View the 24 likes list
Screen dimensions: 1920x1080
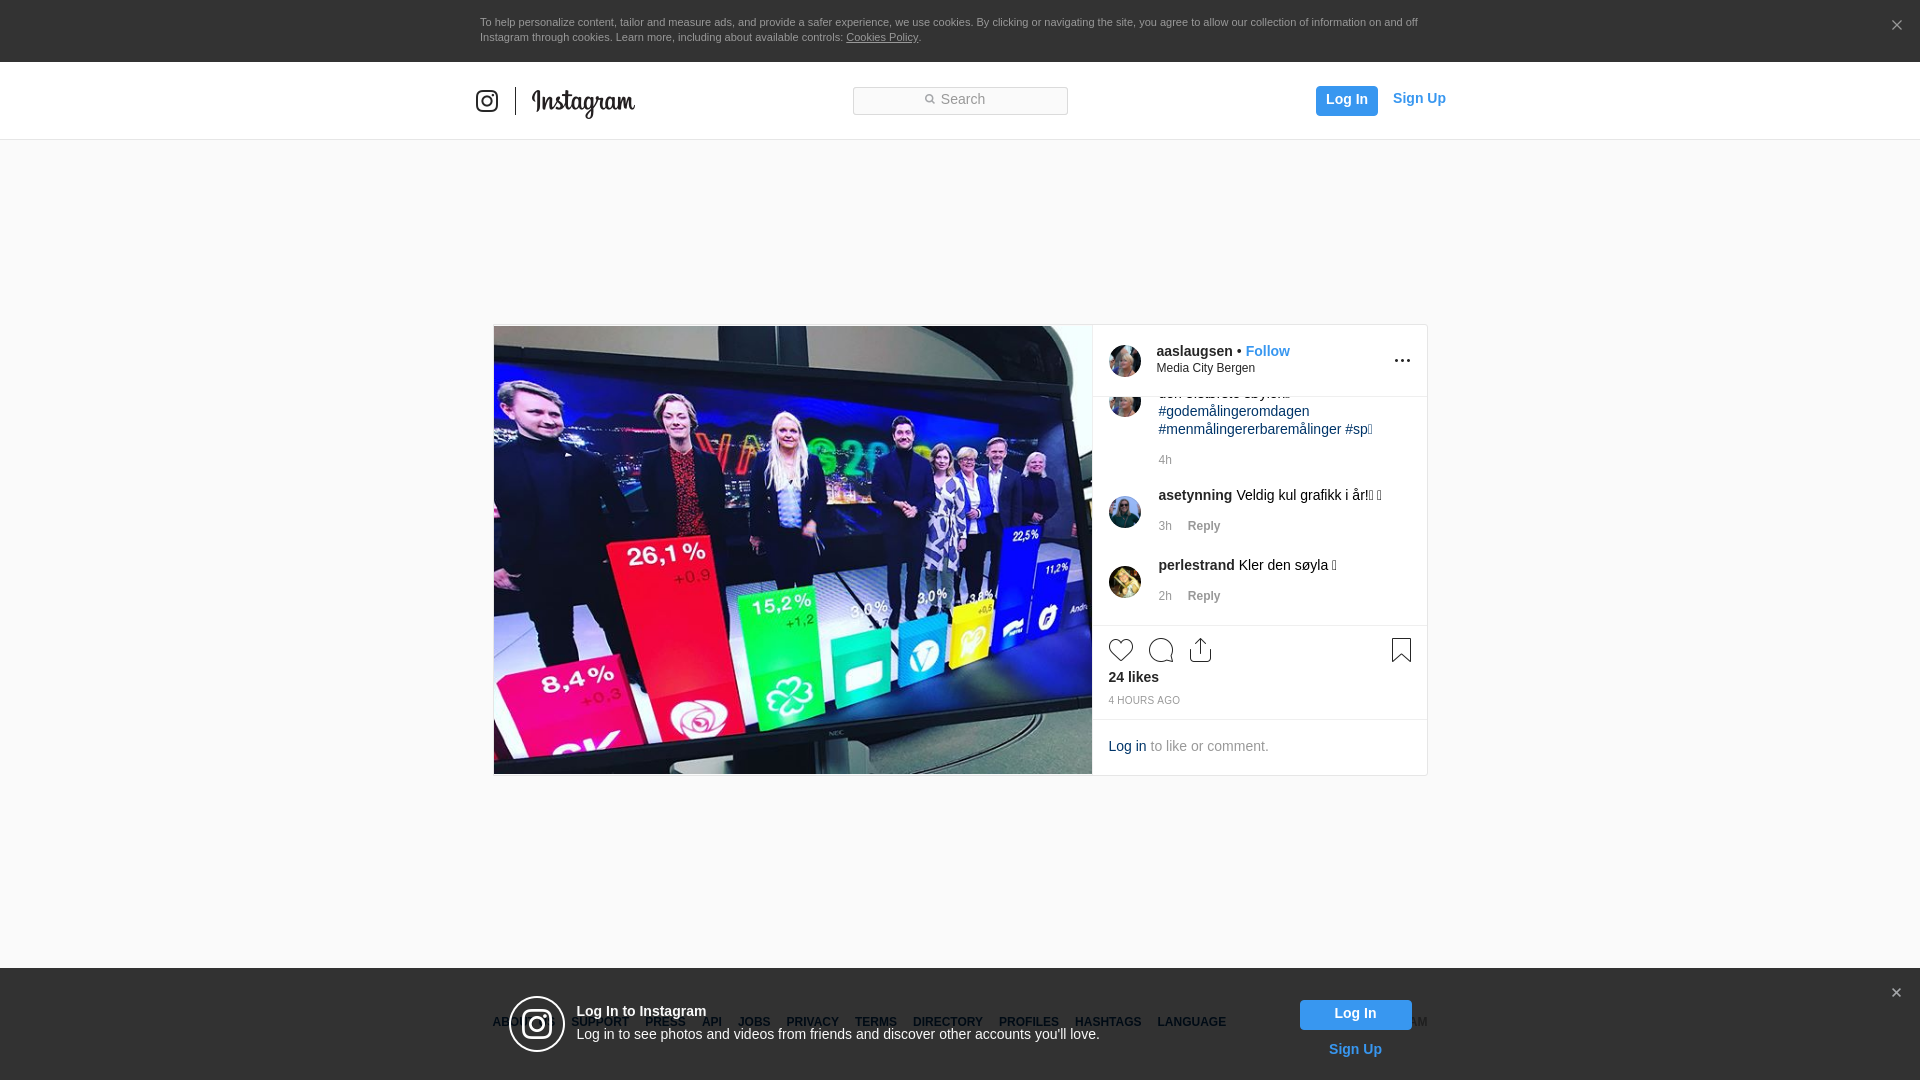click(1134, 677)
